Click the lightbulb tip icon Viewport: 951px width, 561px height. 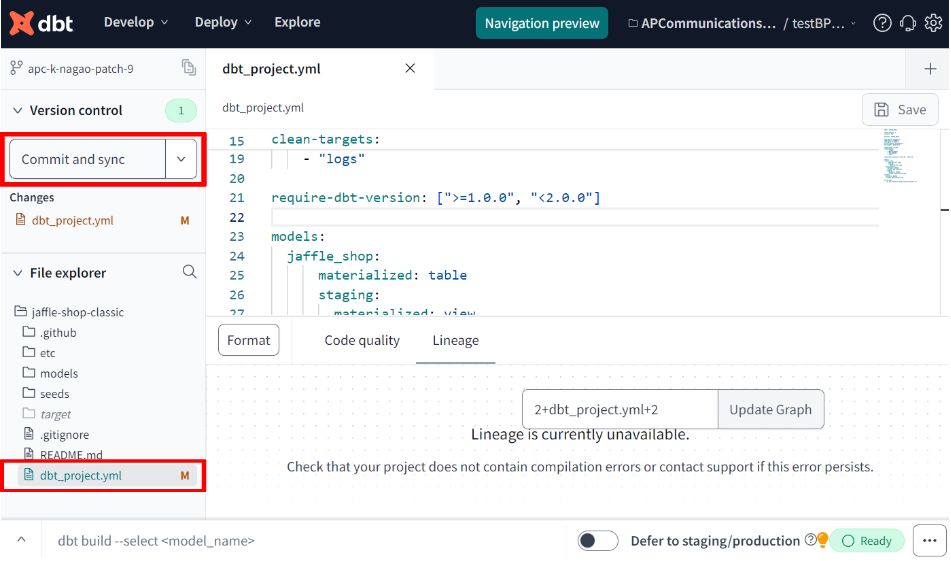tap(822, 539)
